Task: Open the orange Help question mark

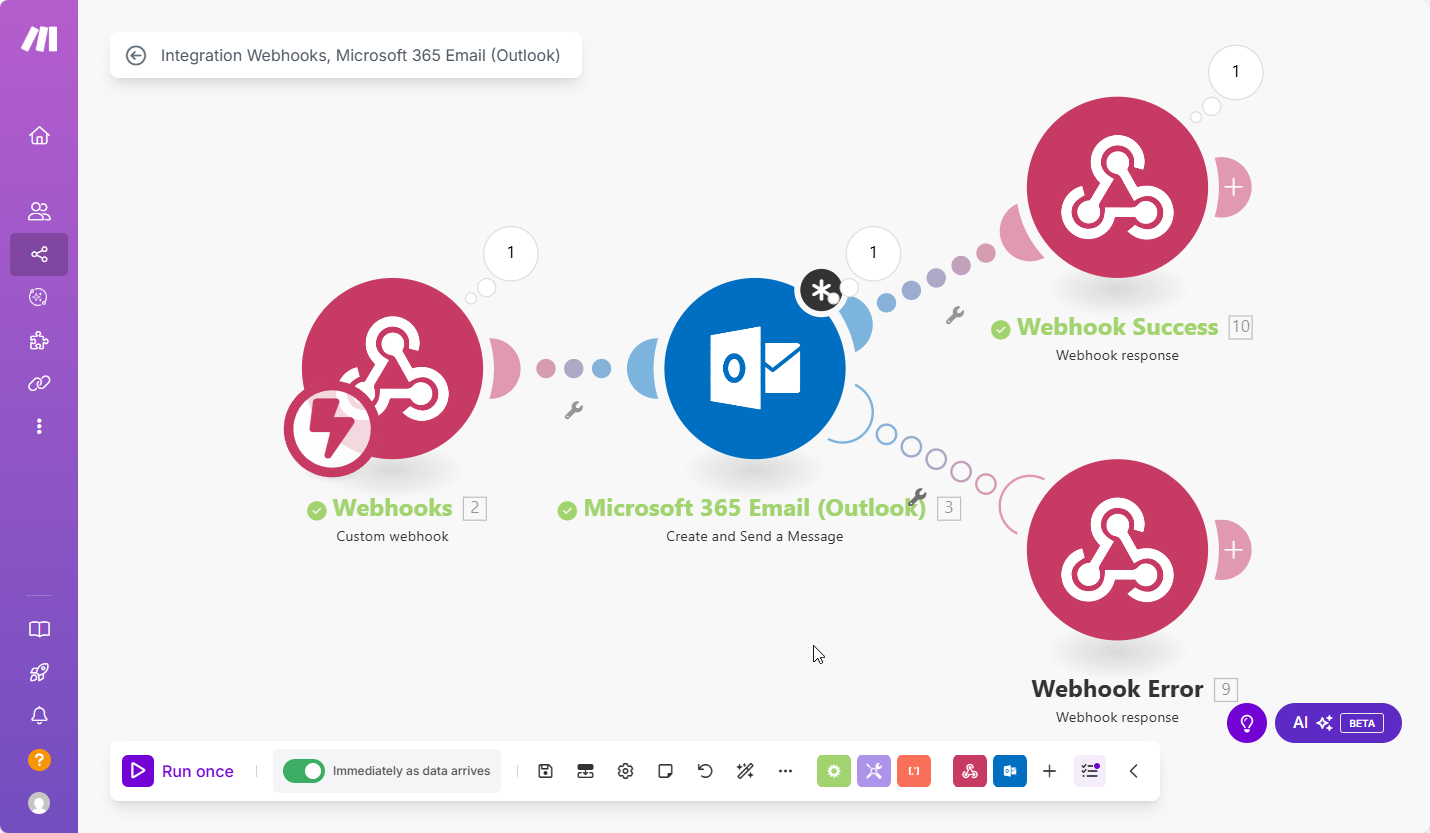Action: tap(39, 760)
